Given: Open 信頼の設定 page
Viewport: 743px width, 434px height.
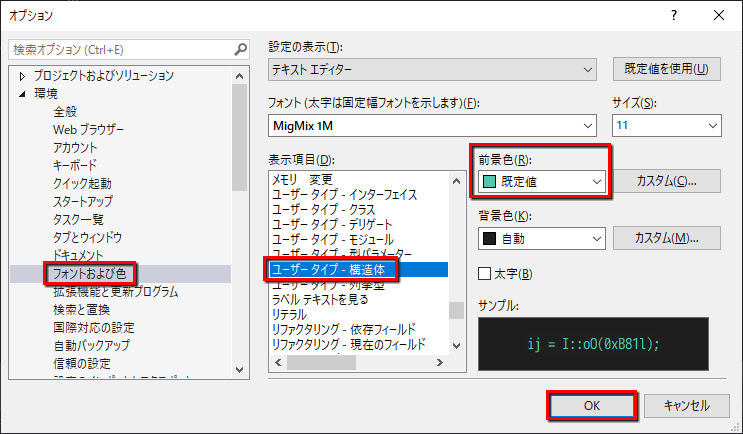Looking at the screenshot, I should pos(82,363).
